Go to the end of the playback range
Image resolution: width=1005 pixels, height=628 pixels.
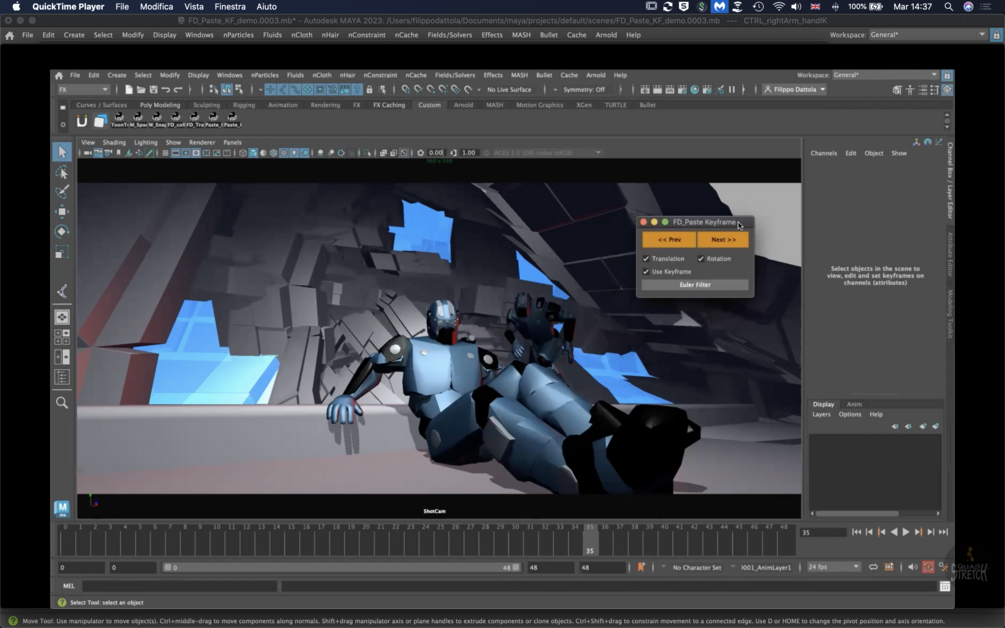coord(943,532)
